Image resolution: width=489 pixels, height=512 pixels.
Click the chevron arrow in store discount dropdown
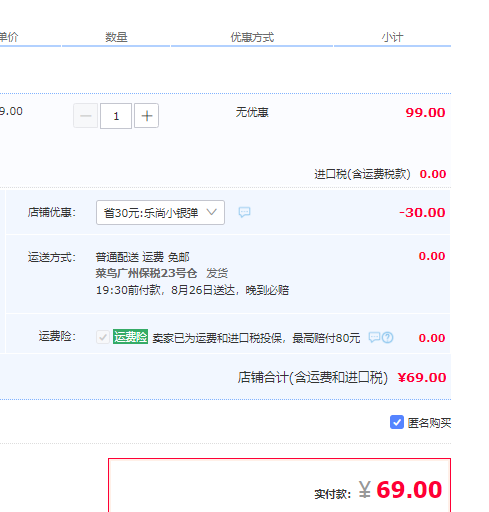point(212,212)
